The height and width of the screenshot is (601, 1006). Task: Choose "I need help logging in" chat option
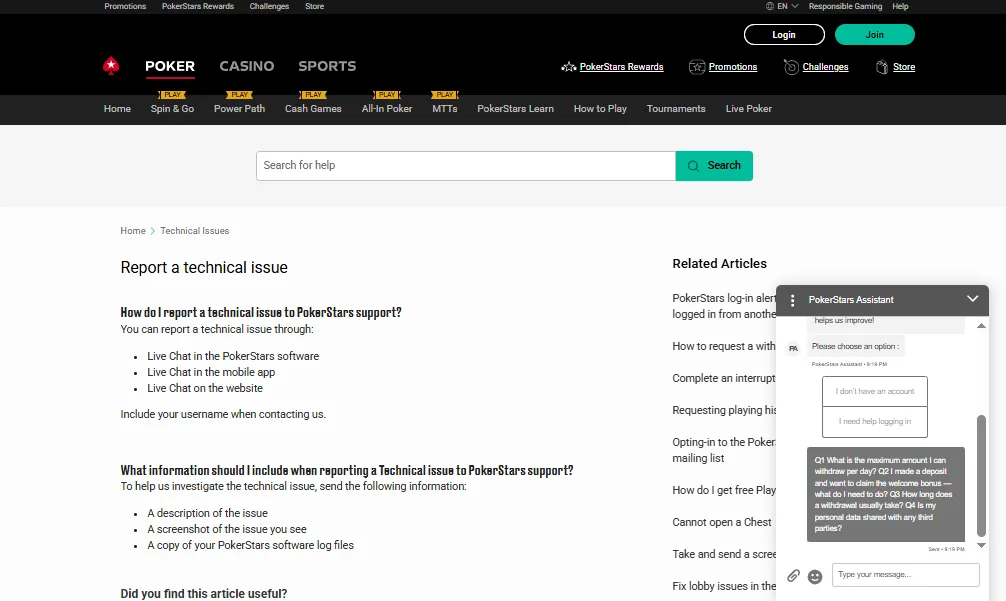[x=874, y=421]
